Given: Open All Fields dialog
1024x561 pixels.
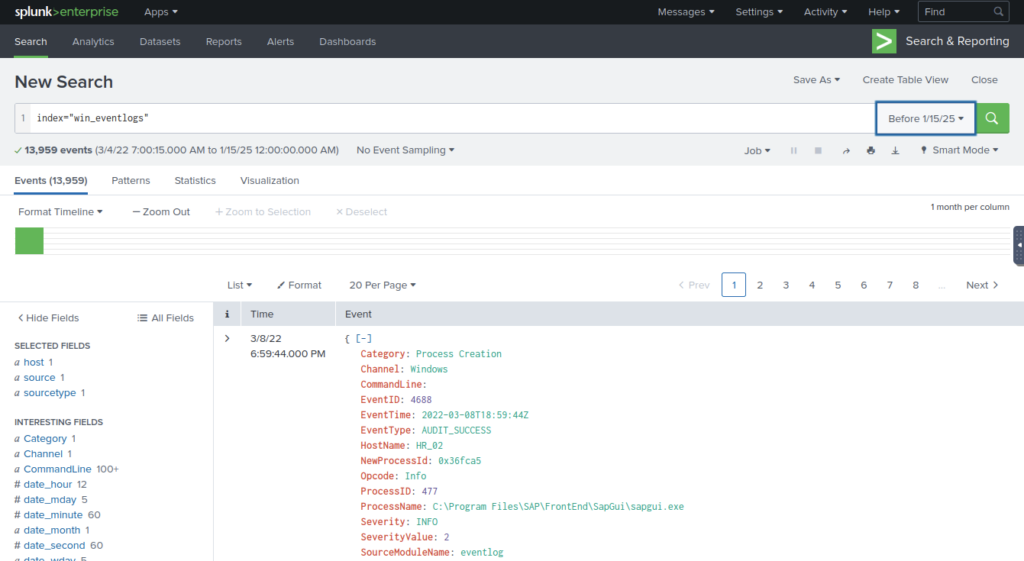Looking at the screenshot, I should pyautogui.click(x=165, y=317).
